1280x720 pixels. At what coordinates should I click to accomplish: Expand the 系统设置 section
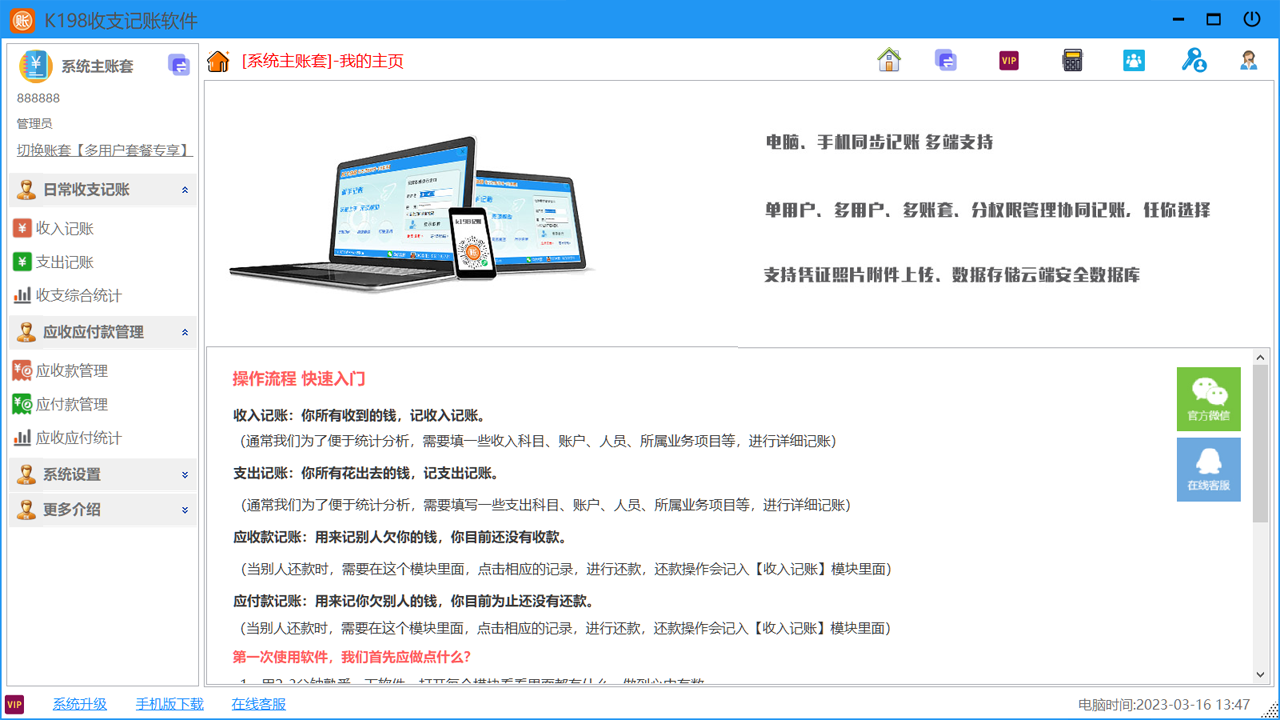coord(185,475)
